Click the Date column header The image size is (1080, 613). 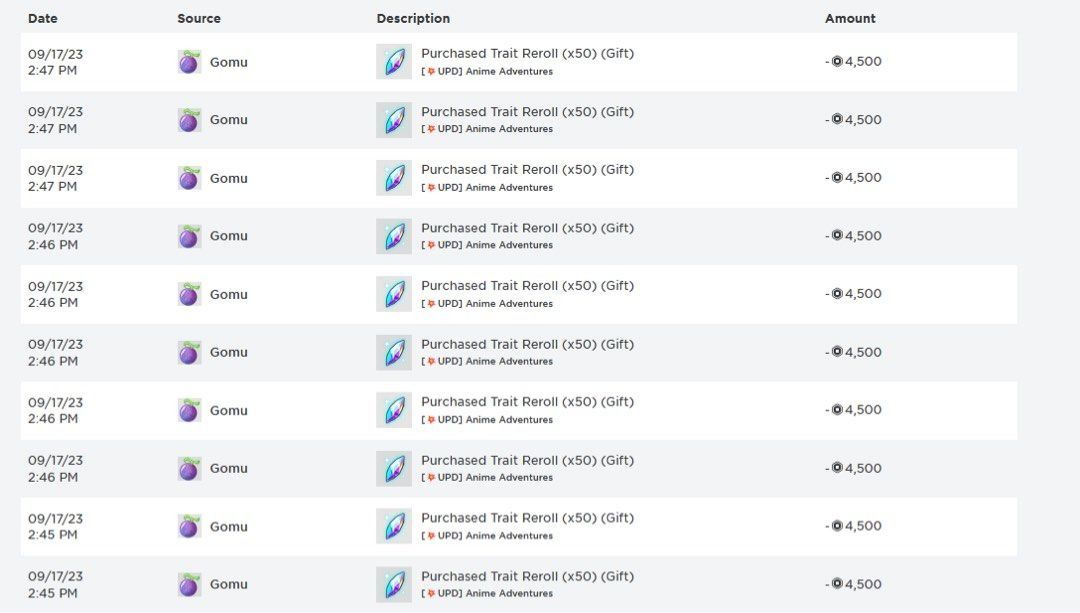click(x=43, y=18)
